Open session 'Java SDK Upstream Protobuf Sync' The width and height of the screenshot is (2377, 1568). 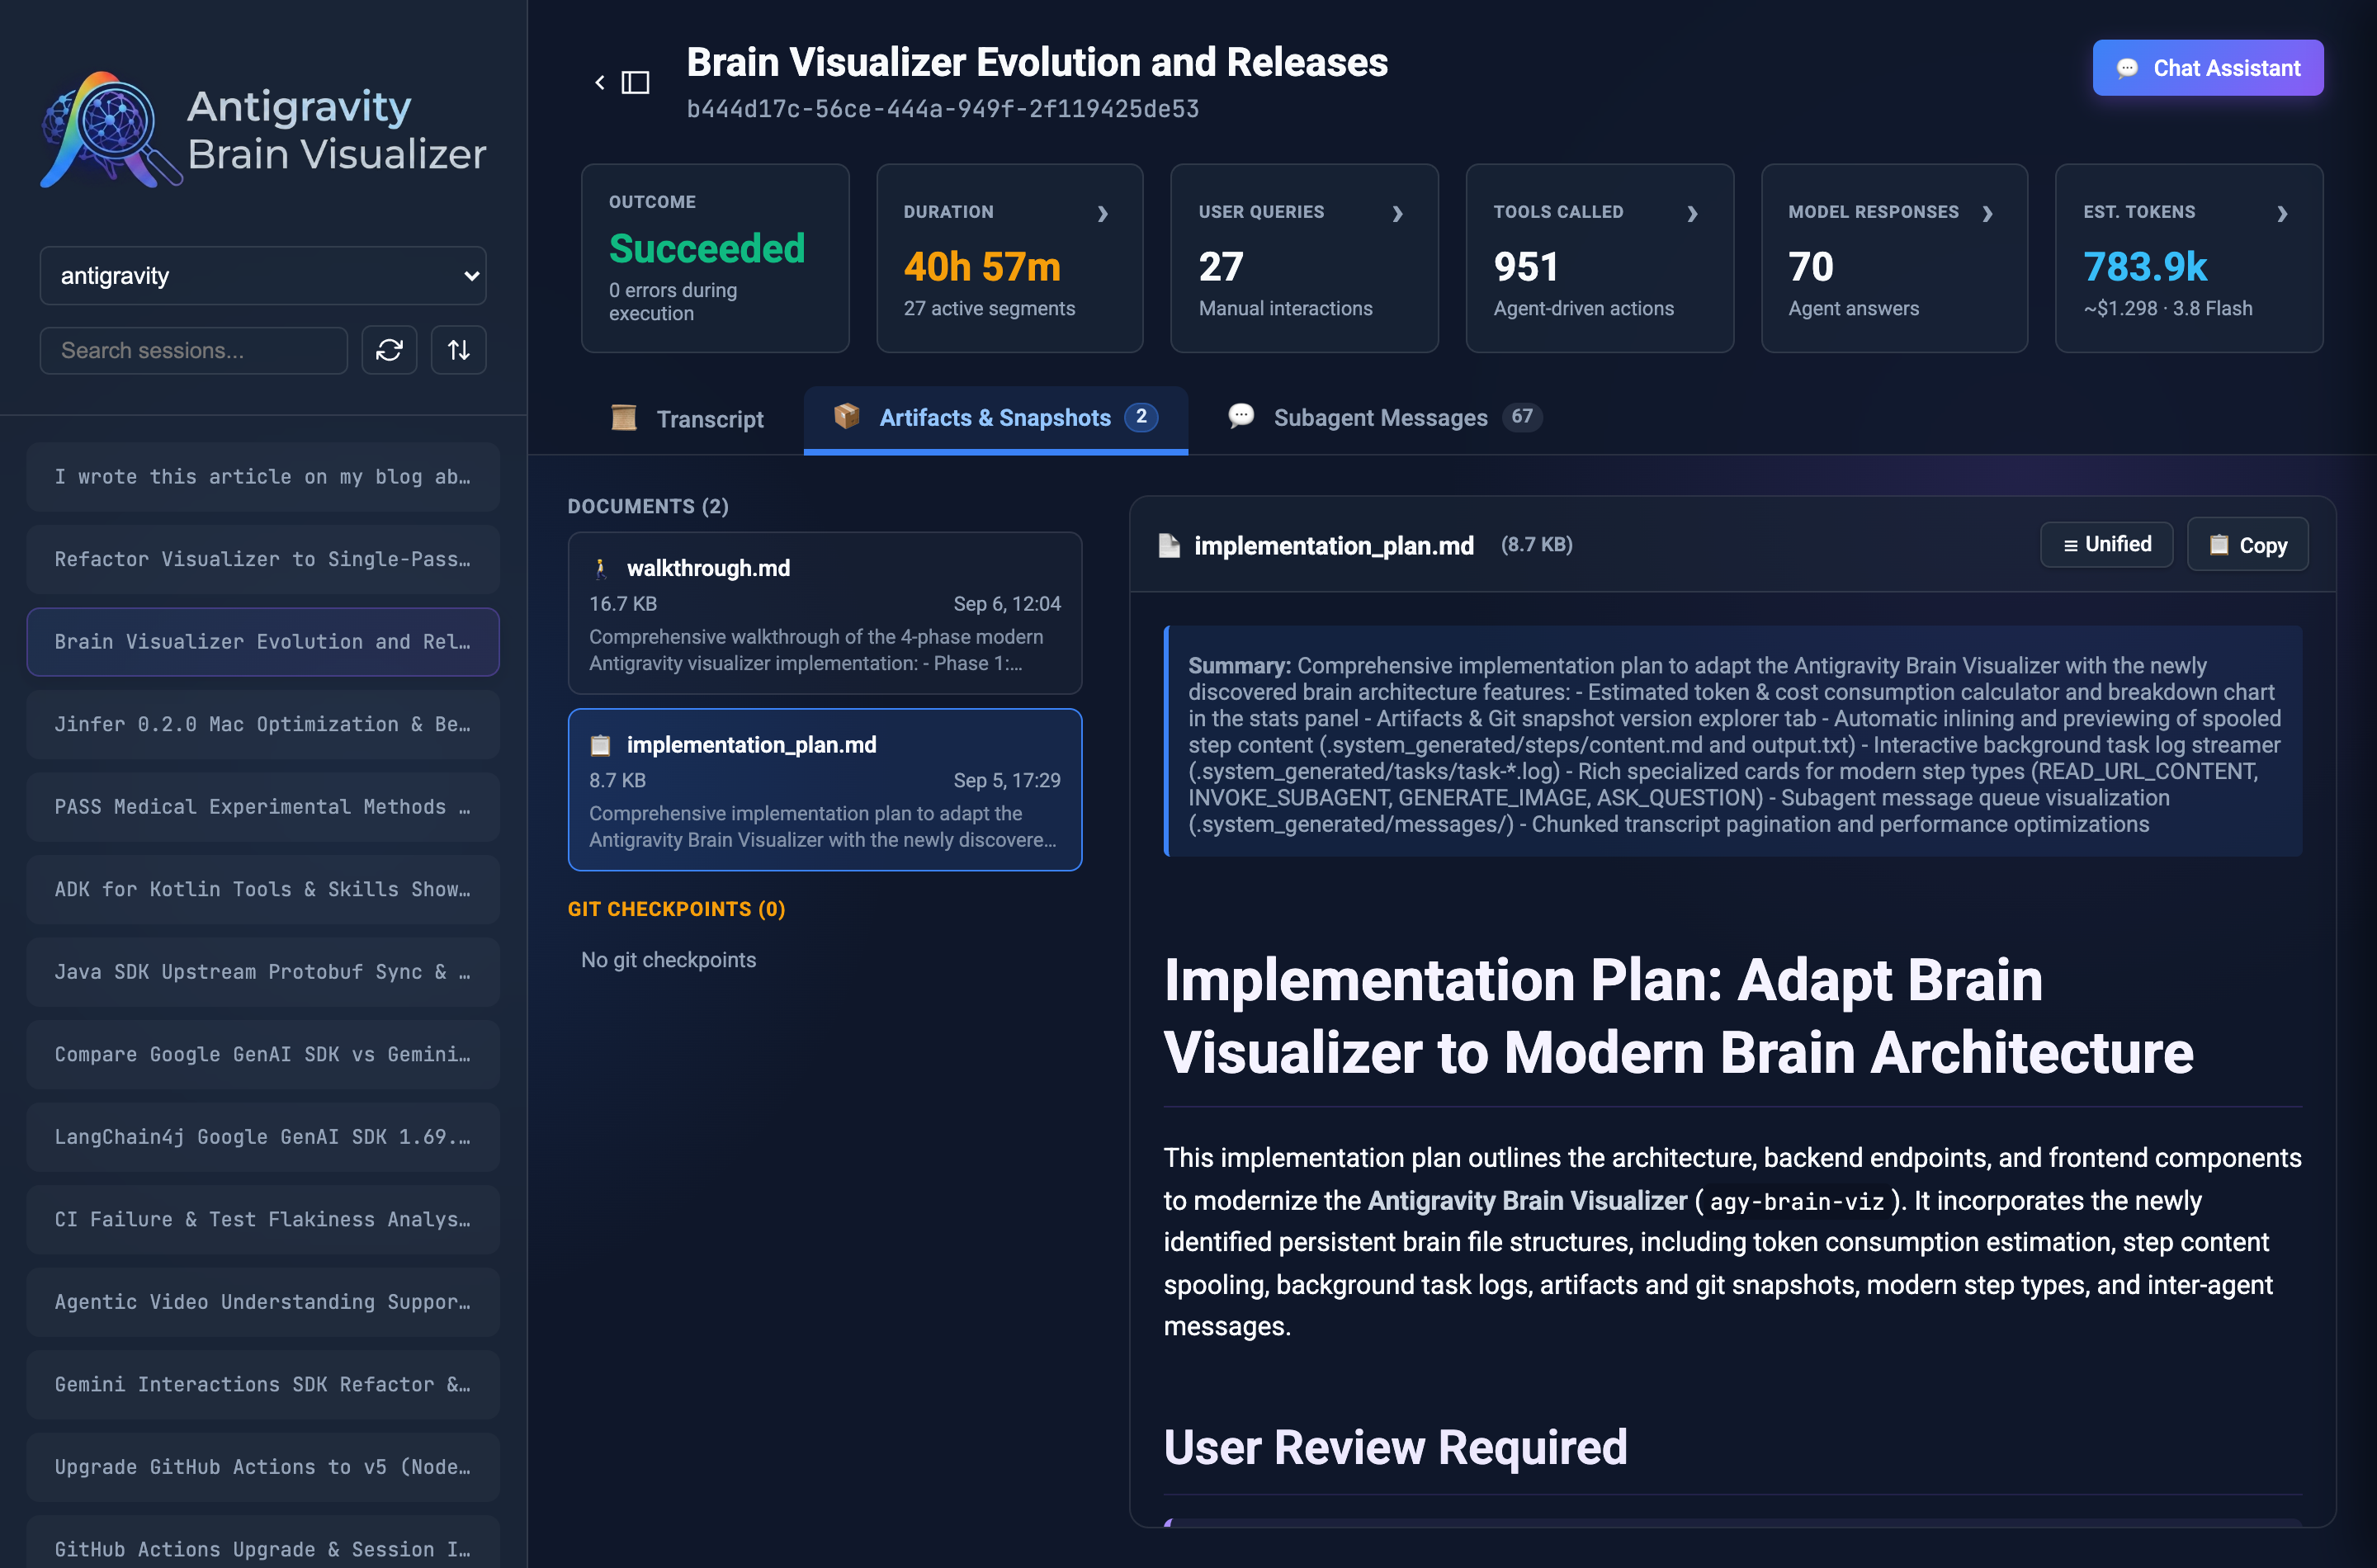[x=263, y=972]
